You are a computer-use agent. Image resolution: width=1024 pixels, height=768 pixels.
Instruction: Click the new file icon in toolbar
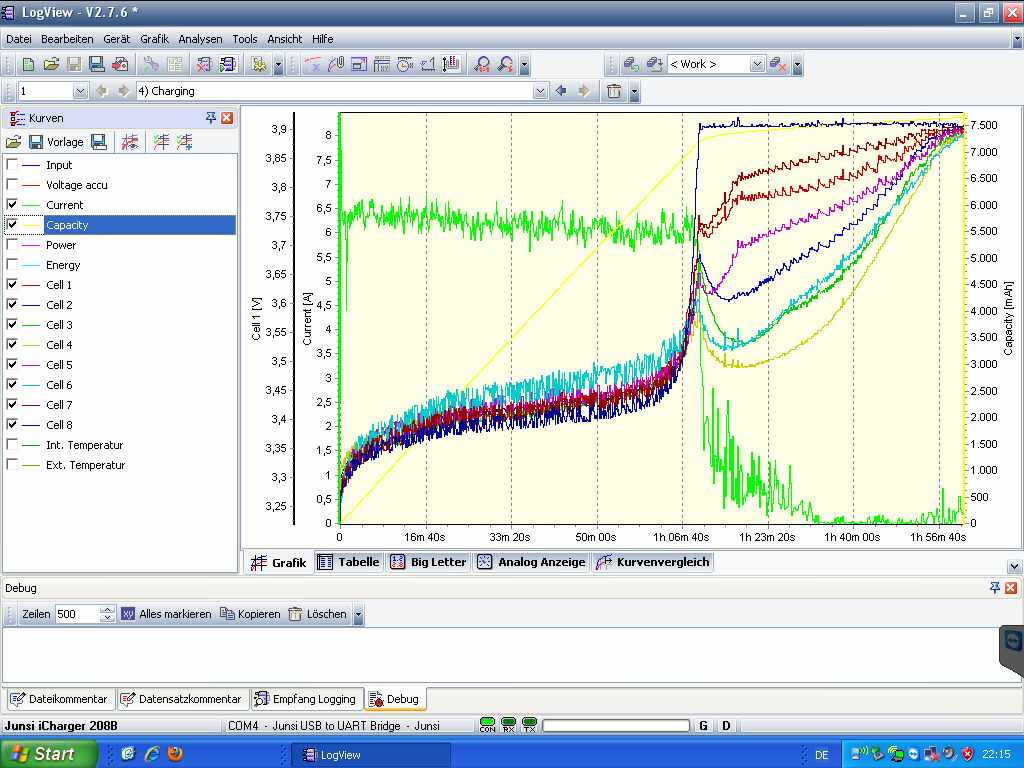[x=28, y=64]
